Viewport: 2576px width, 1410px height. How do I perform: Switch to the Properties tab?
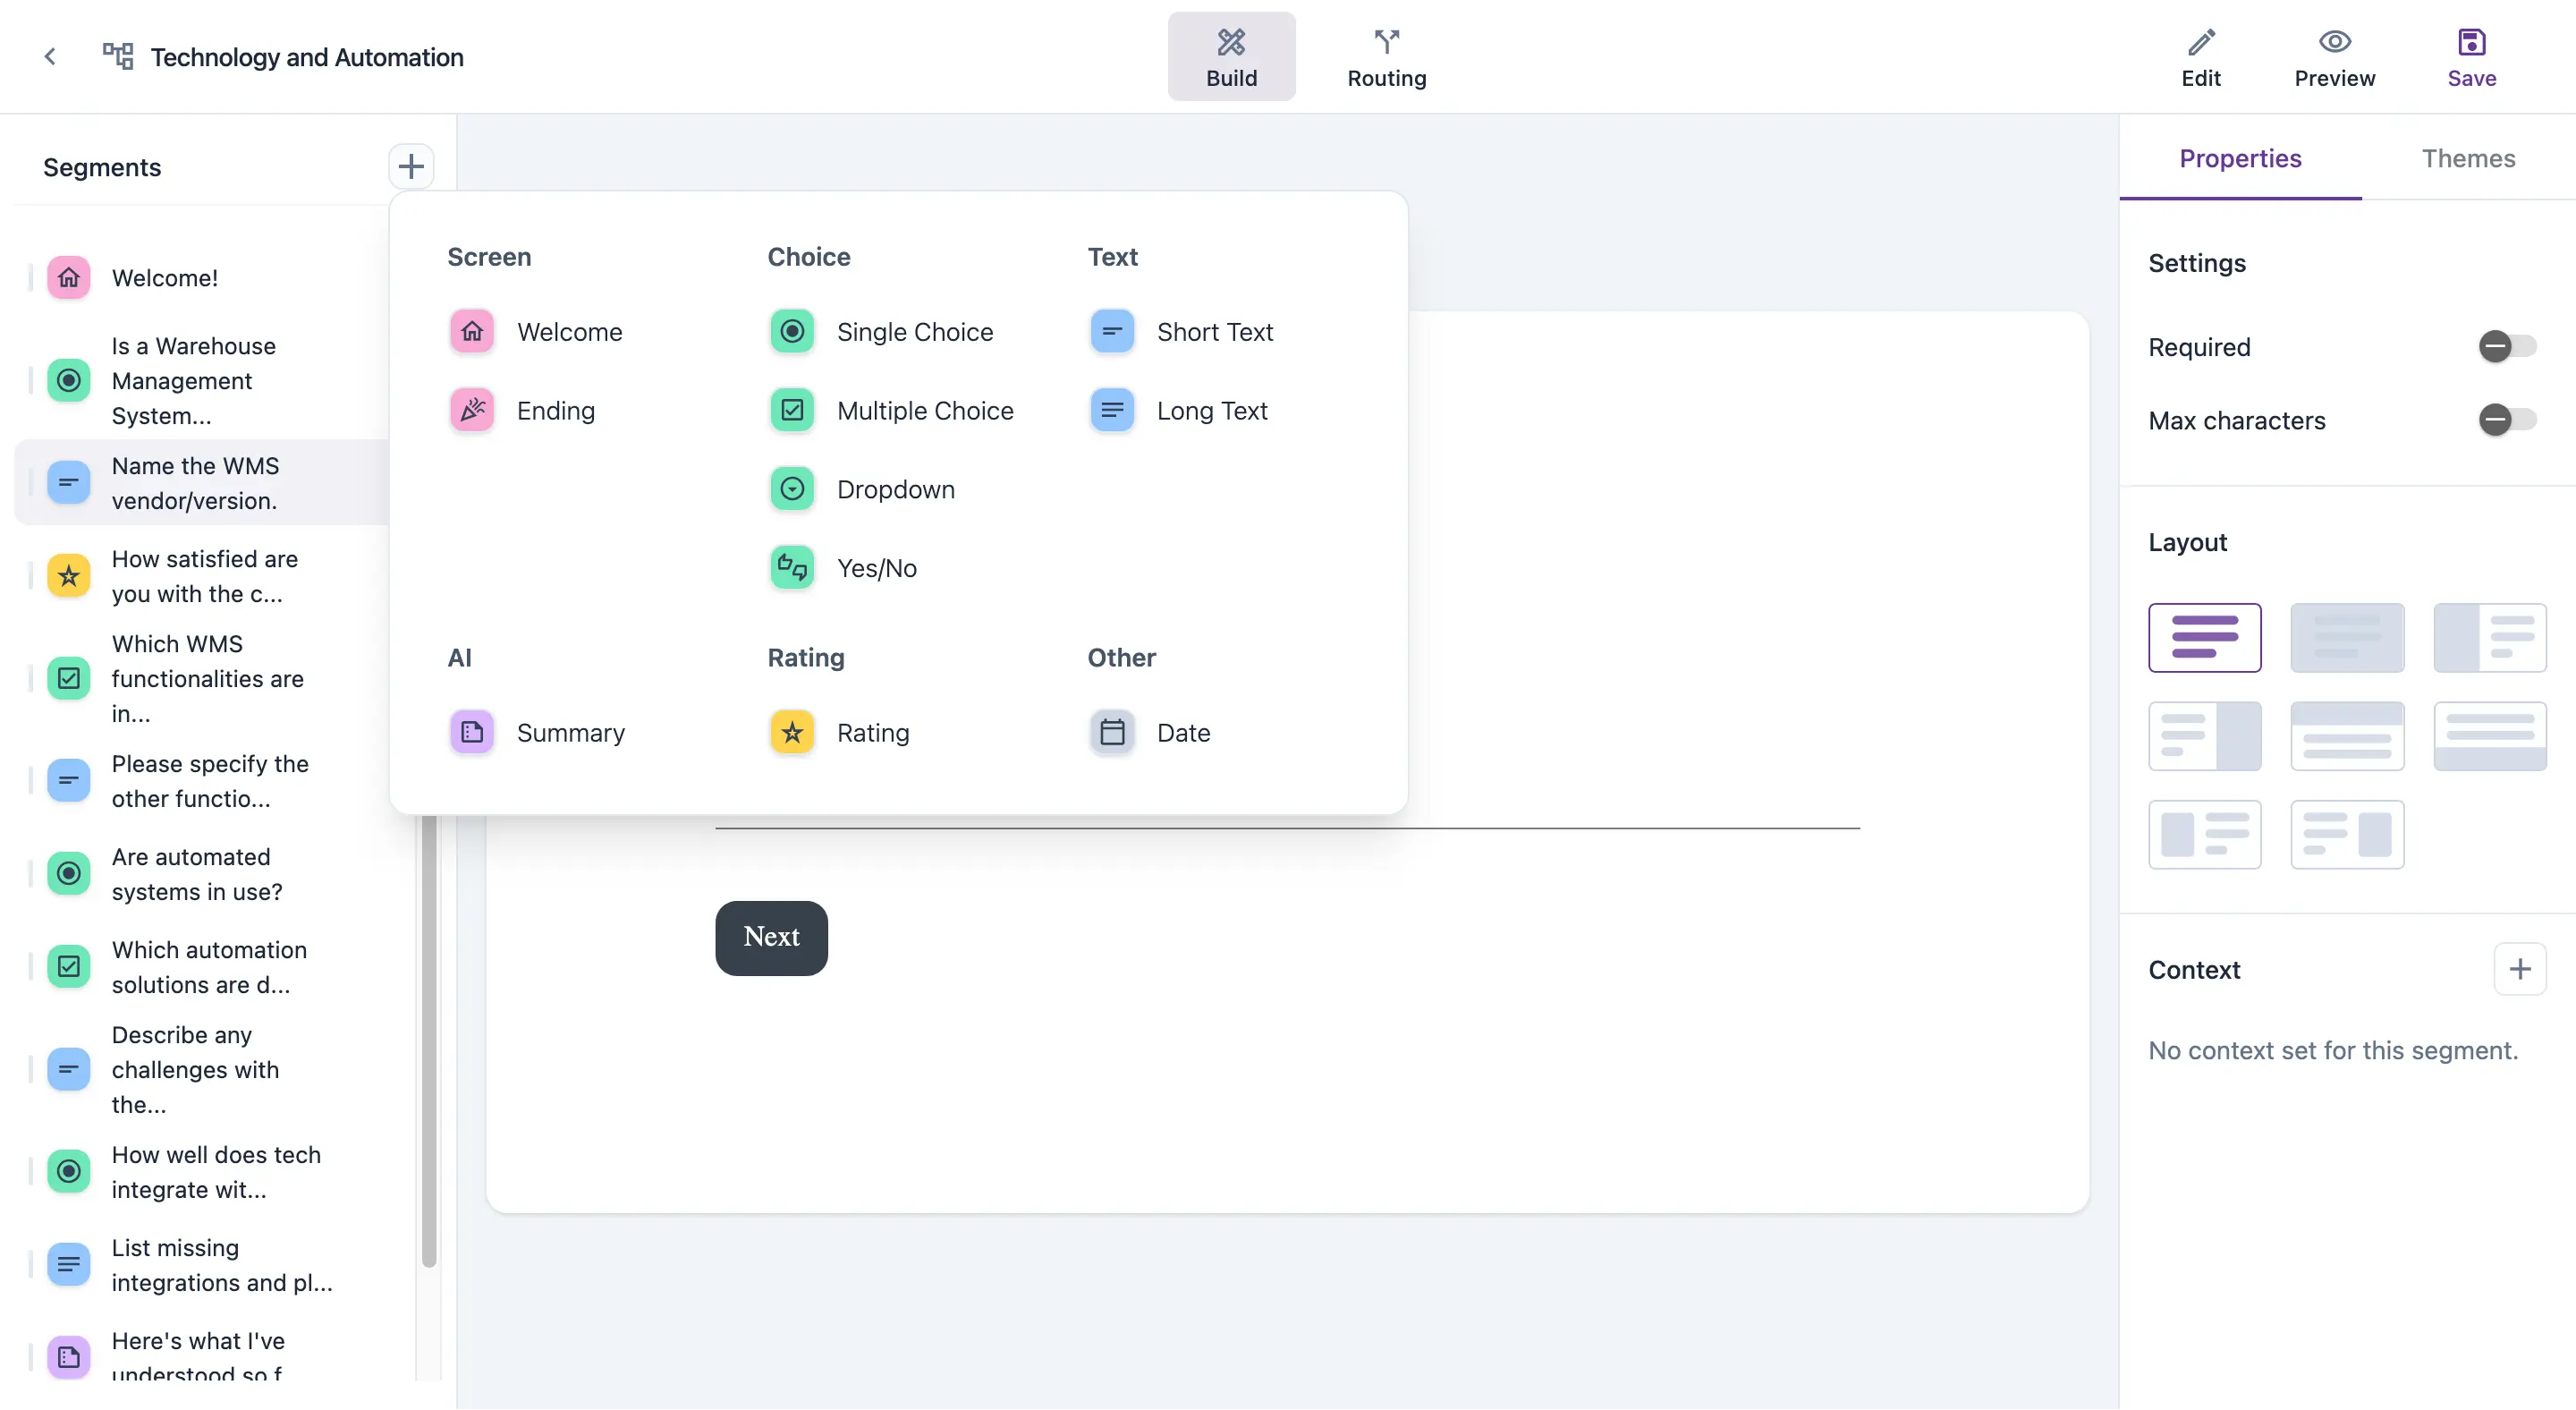[2240, 158]
